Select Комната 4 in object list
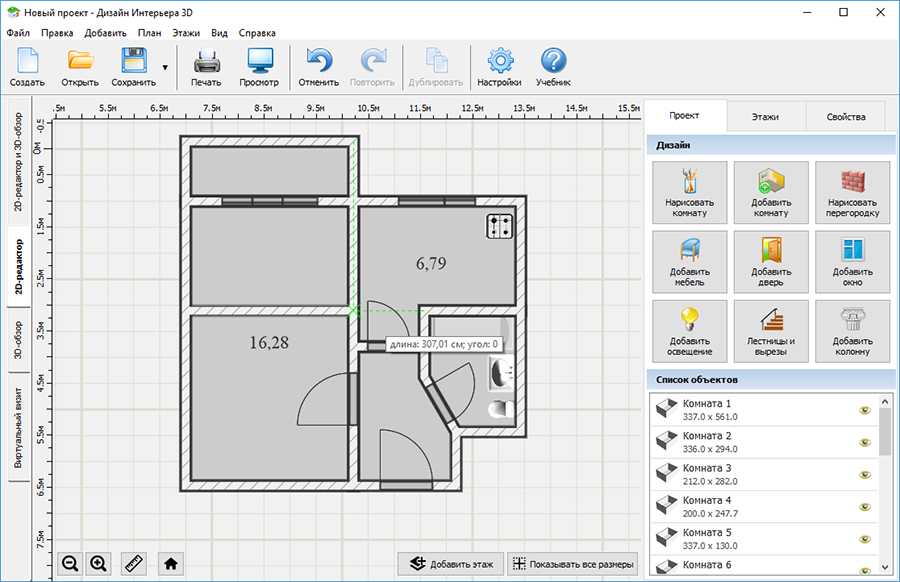Viewport: 900px width, 582px height. 764,506
